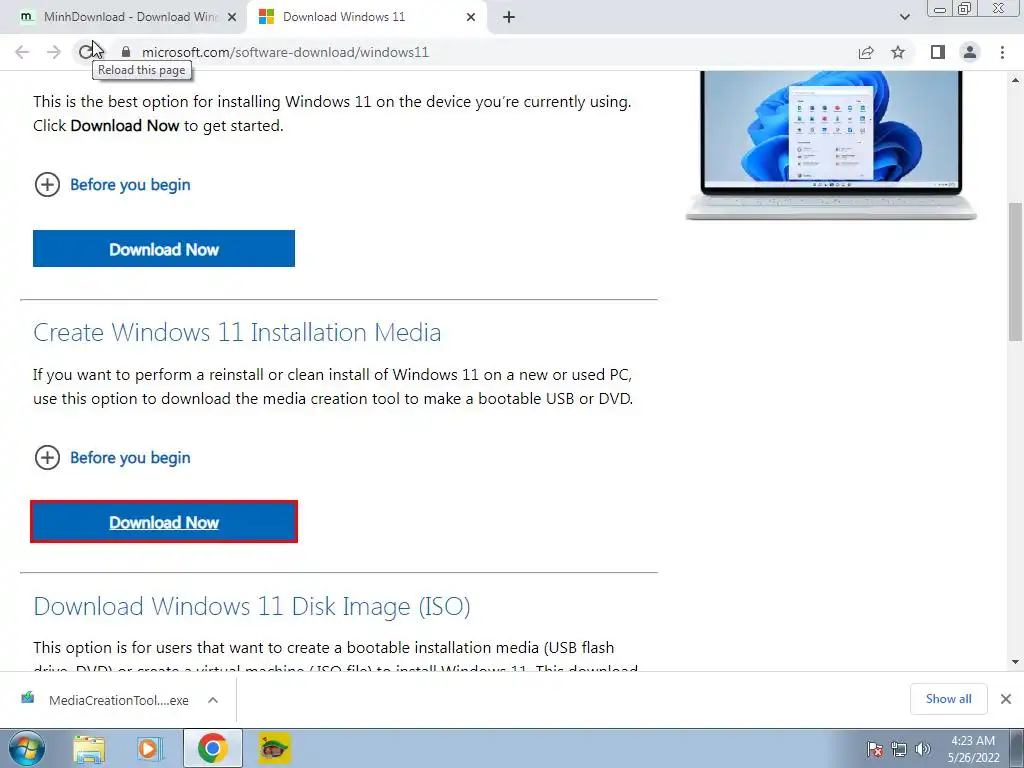
Task: Open the tab search dropdown arrow
Action: tap(904, 17)
